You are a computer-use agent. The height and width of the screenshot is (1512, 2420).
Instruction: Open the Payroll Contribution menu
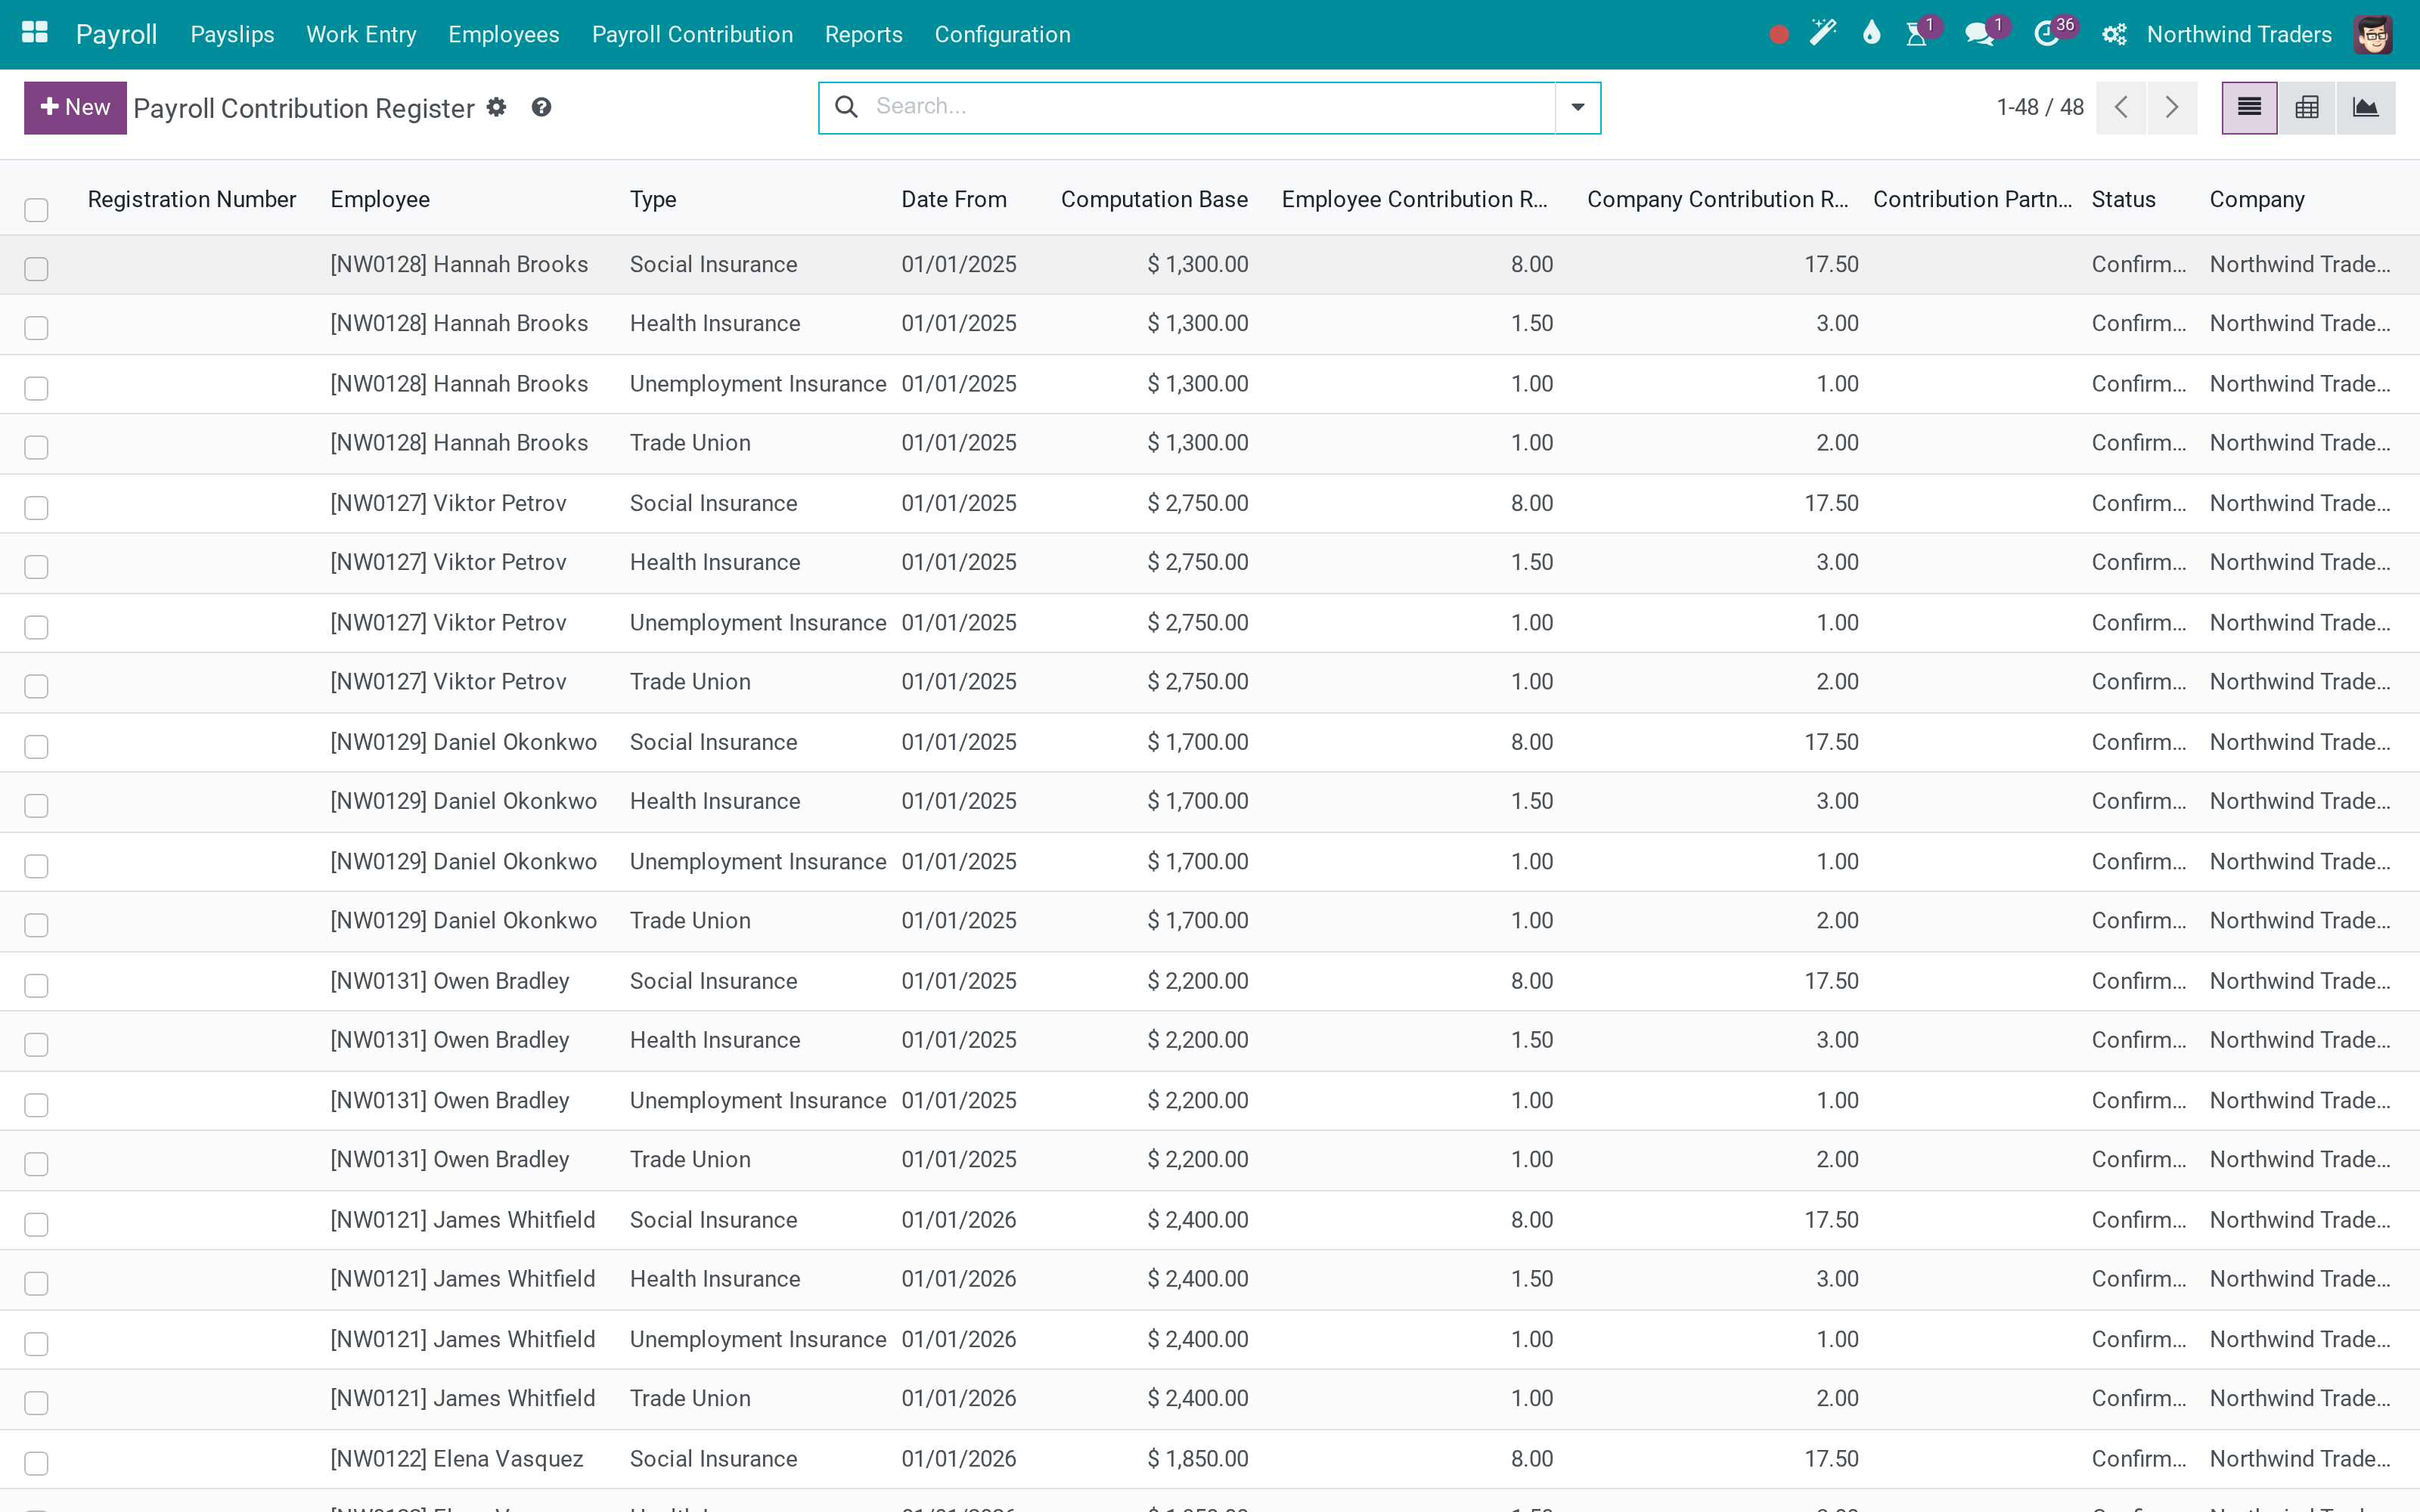(692, 34)
